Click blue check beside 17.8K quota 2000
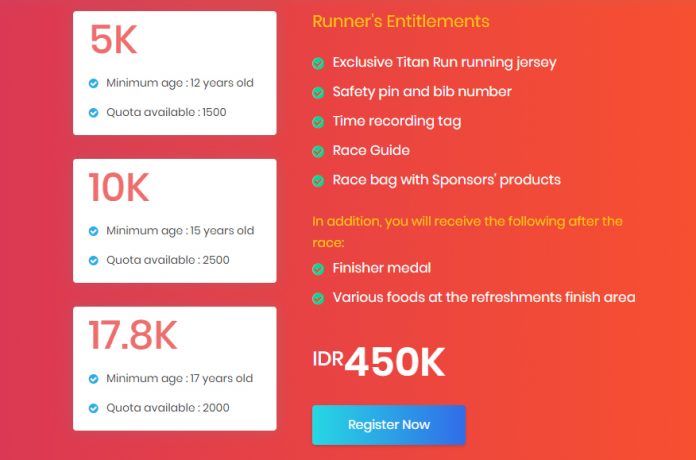The height and width of the screenshot is (460, 696). pyautogui.click(x=94, y=408)
